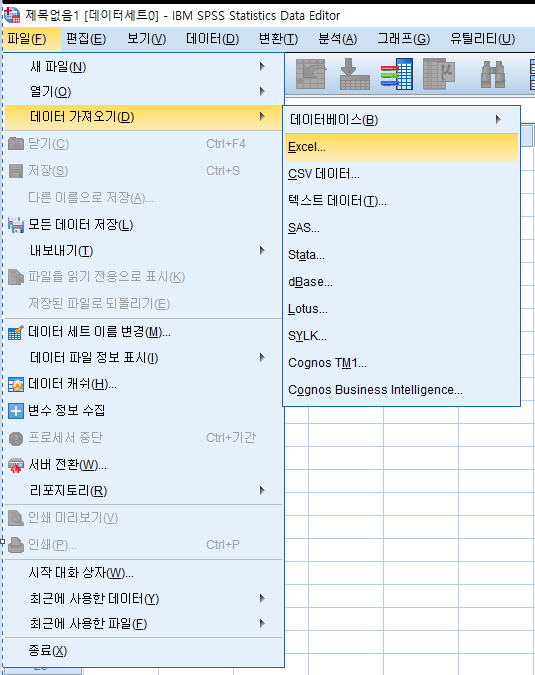
Task: Click 서버 전환(W)... menu item
Action: pyautogui.click(x=144, y=465)
